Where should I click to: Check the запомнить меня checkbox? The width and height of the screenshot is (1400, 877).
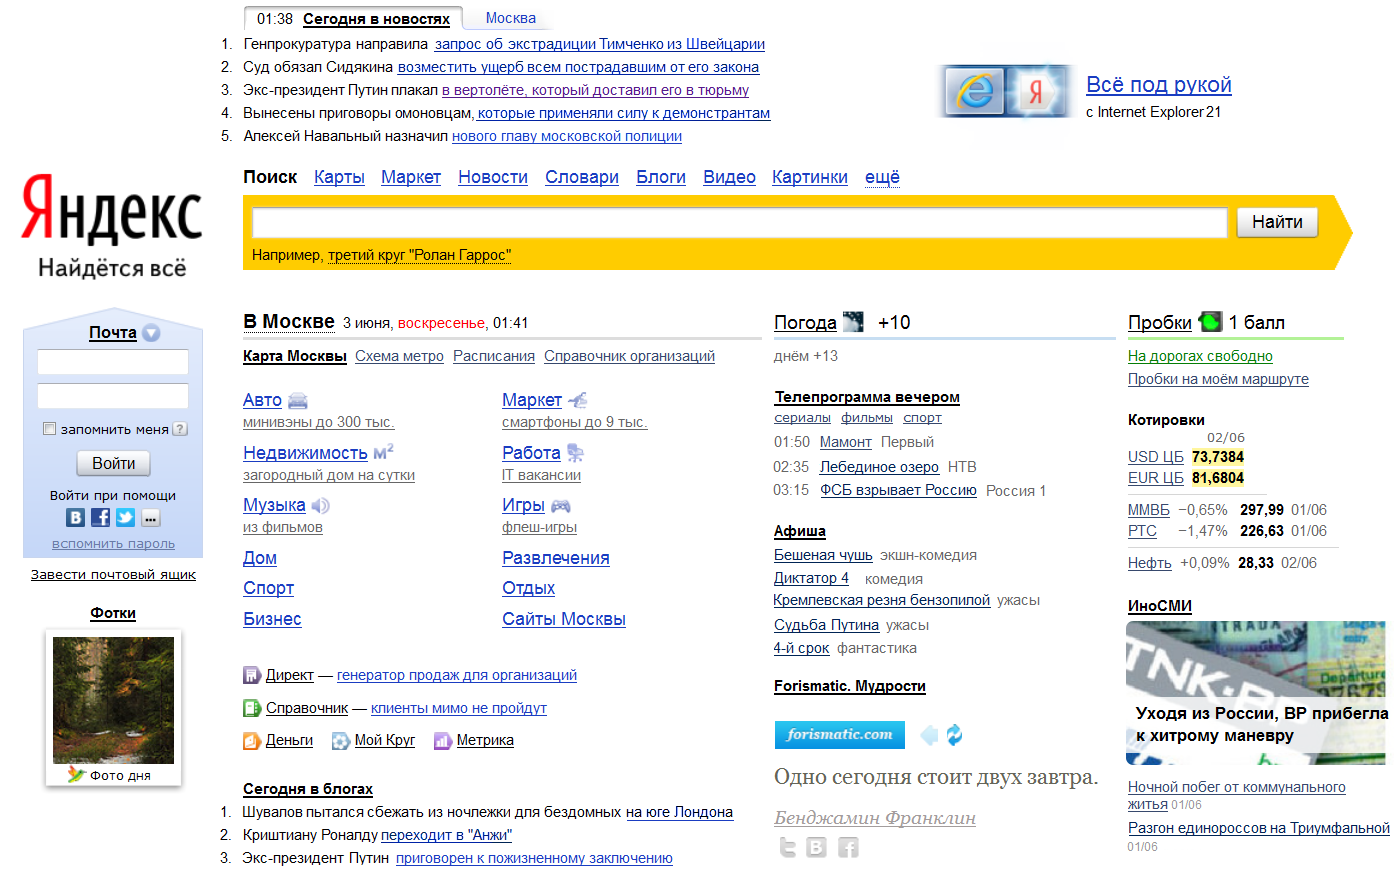pyautogui.click(x=49, y=429)
